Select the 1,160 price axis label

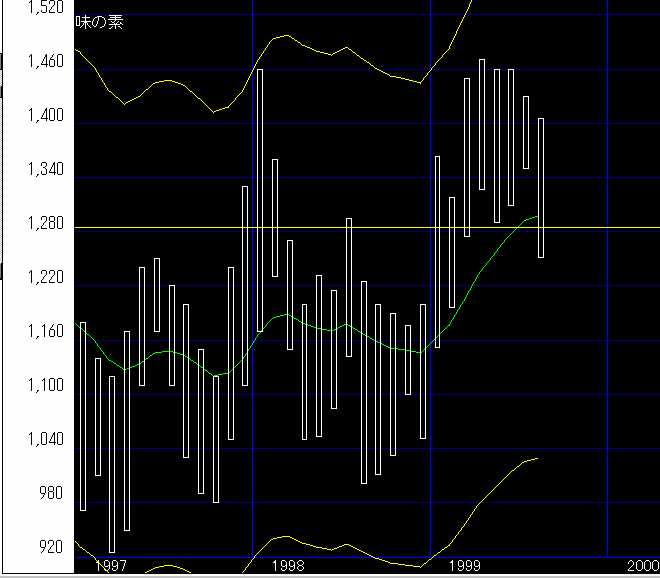pos(44,332)
